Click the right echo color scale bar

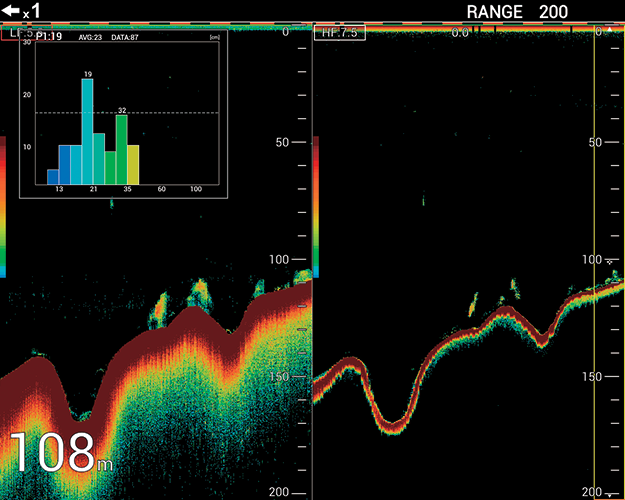pyautogui.click(x=317, y=206)
